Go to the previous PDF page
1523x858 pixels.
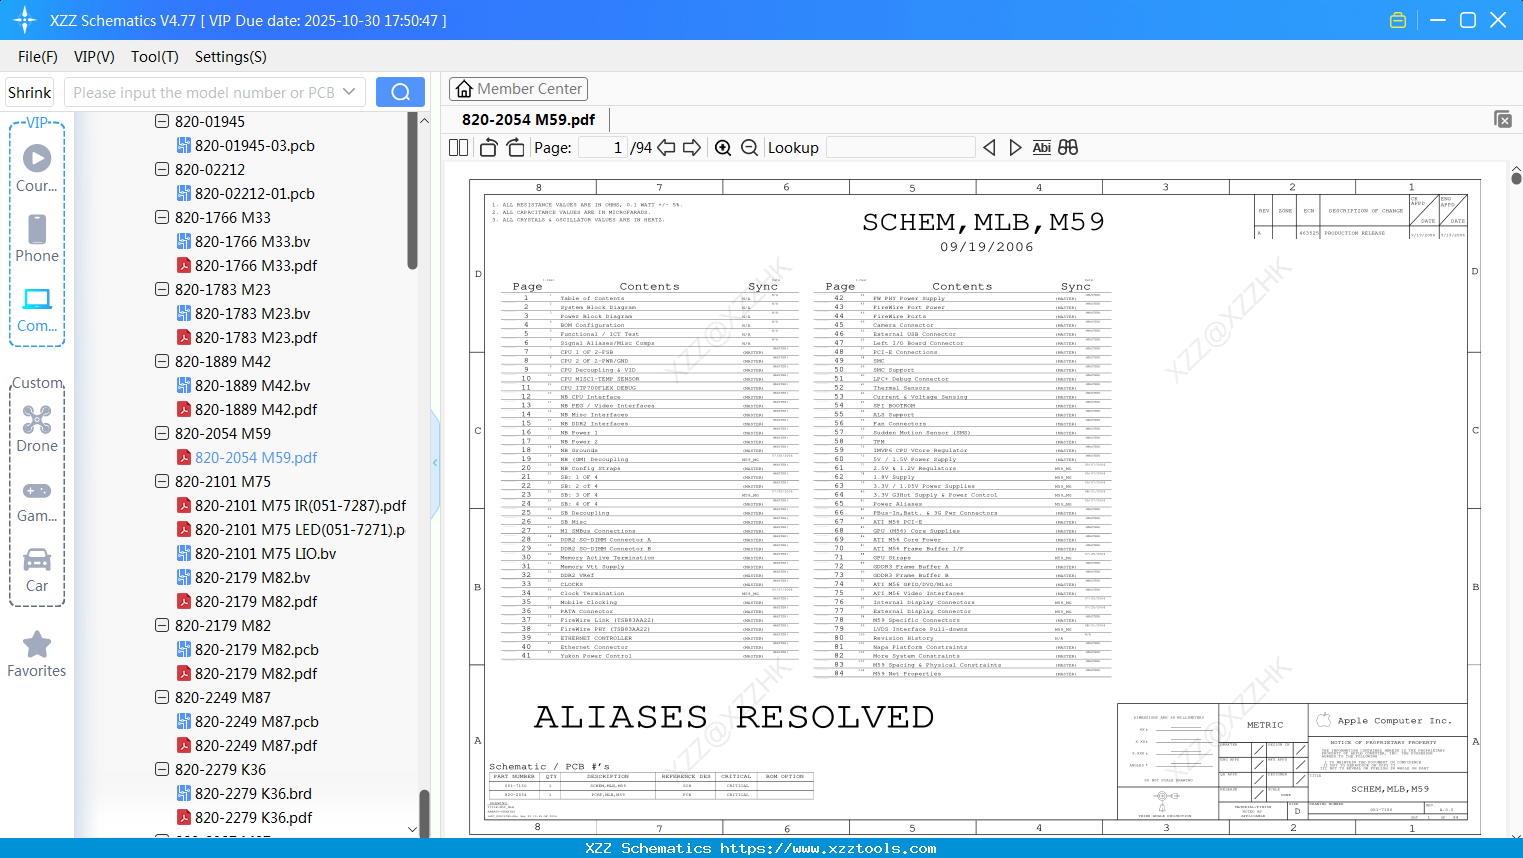[666, 148]
